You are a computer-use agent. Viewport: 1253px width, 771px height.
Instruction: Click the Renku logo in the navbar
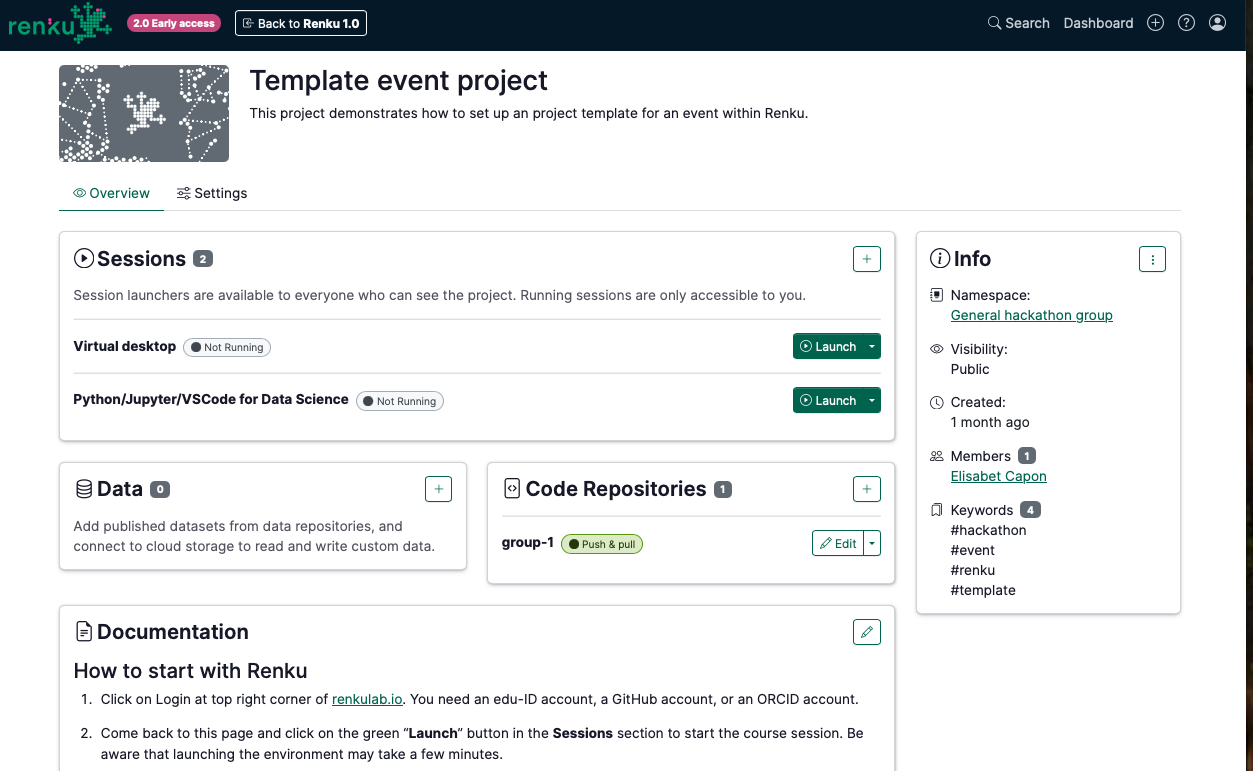(58, 22)
